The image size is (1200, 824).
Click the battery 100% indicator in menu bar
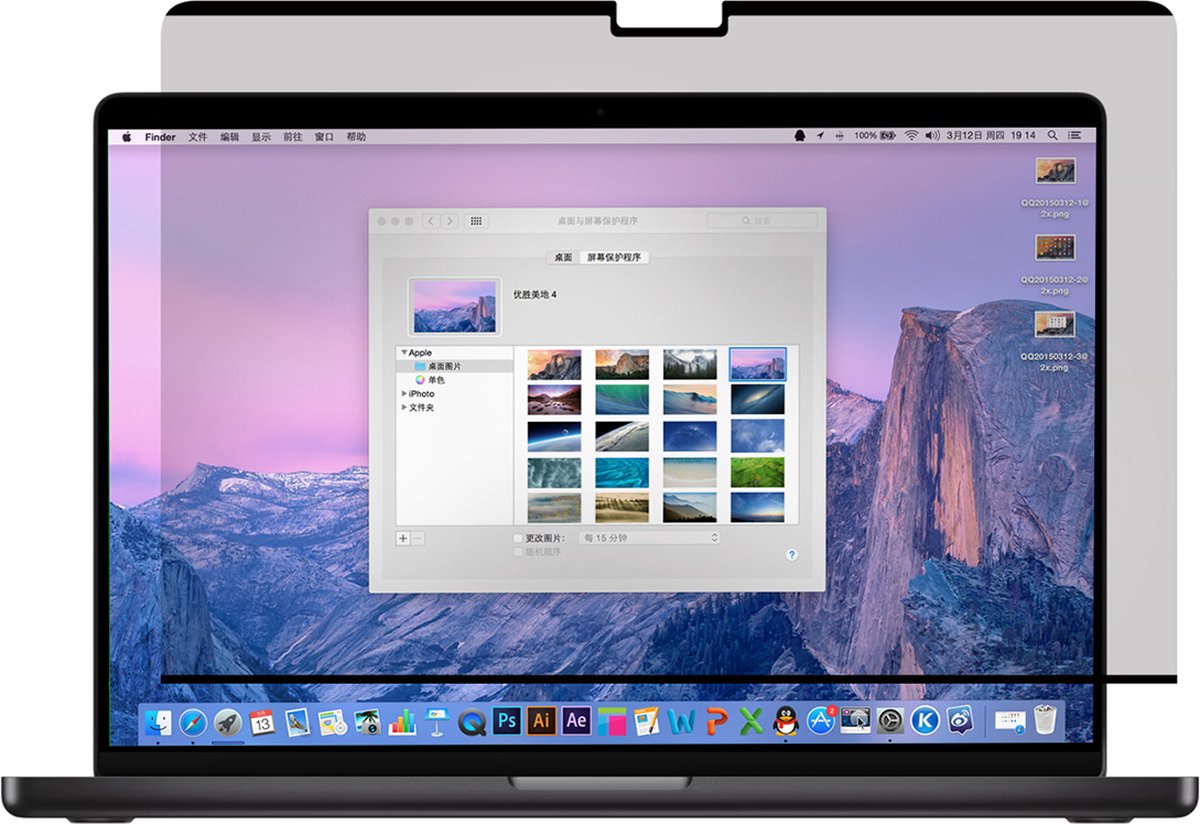click(876, 136)
